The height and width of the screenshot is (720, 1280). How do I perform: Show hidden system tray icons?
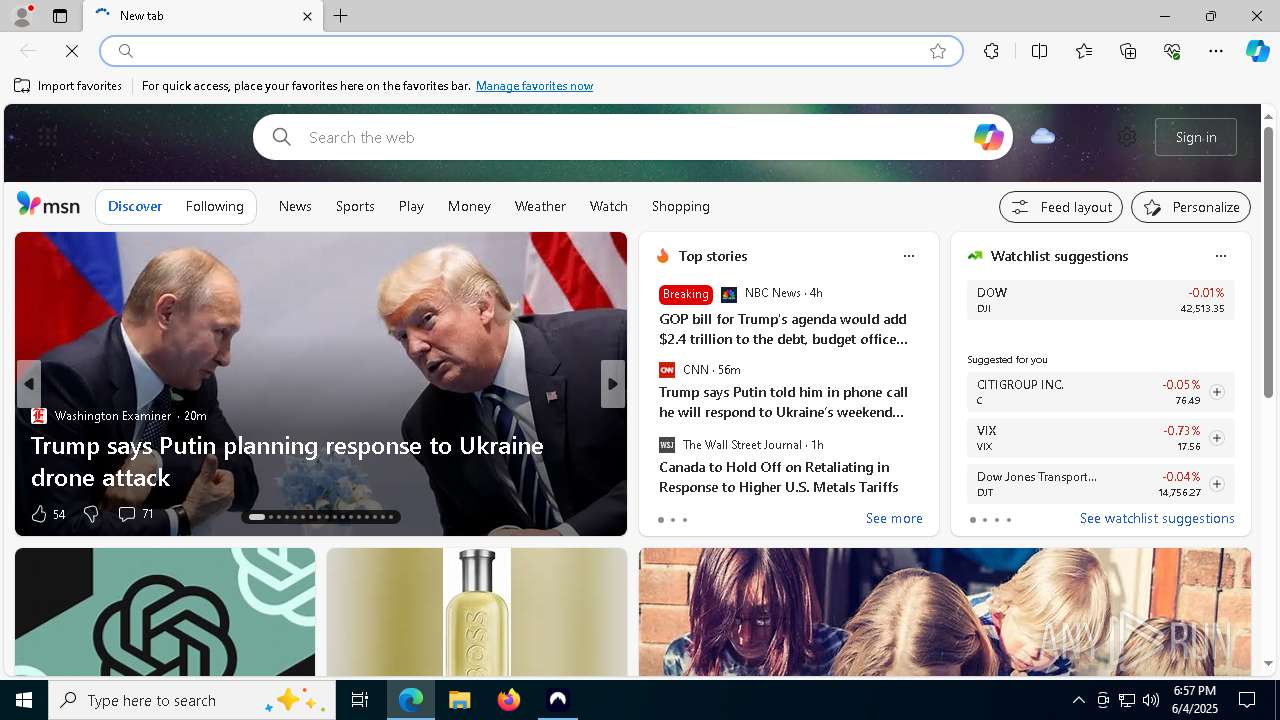(x=1078, y=700)
